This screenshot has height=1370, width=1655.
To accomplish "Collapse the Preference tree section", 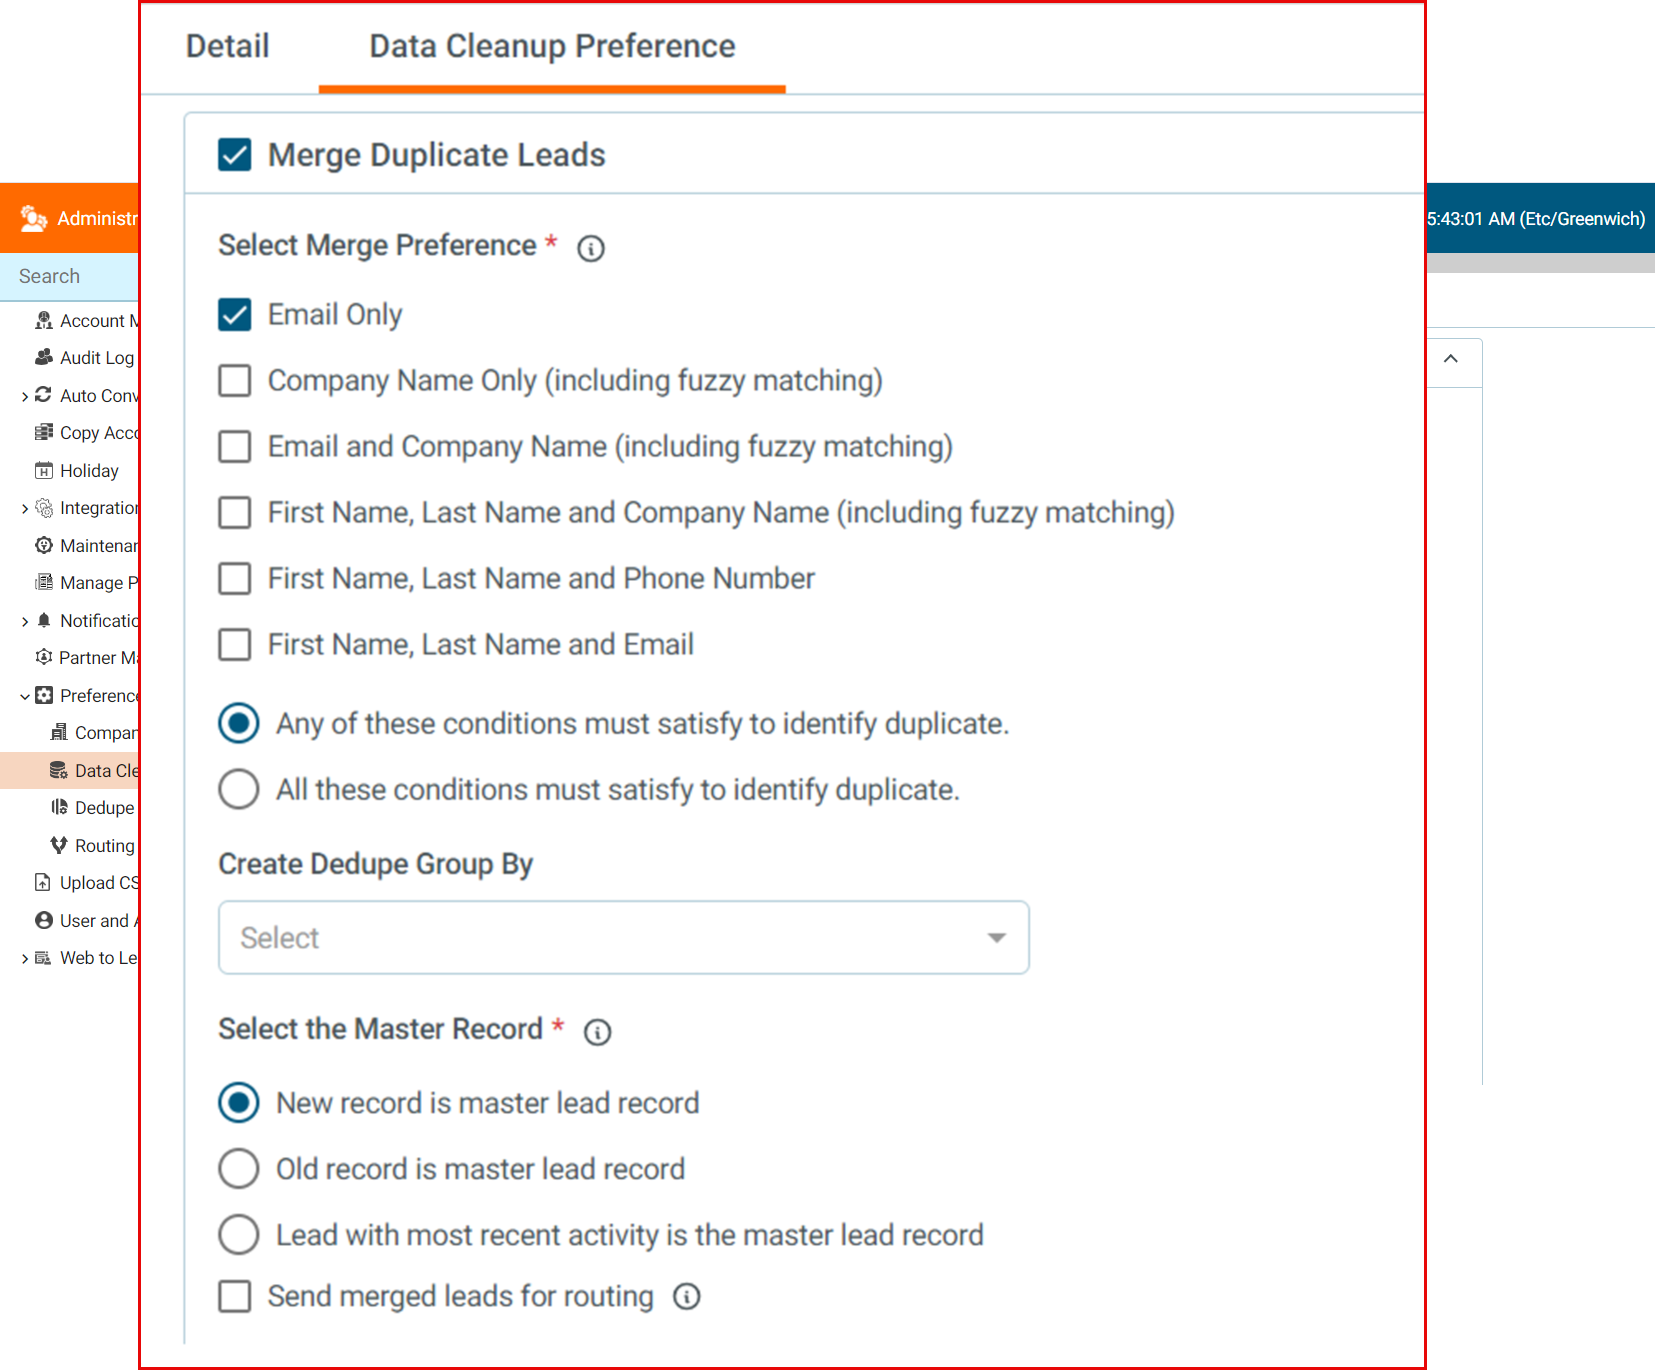I will 25,696.
